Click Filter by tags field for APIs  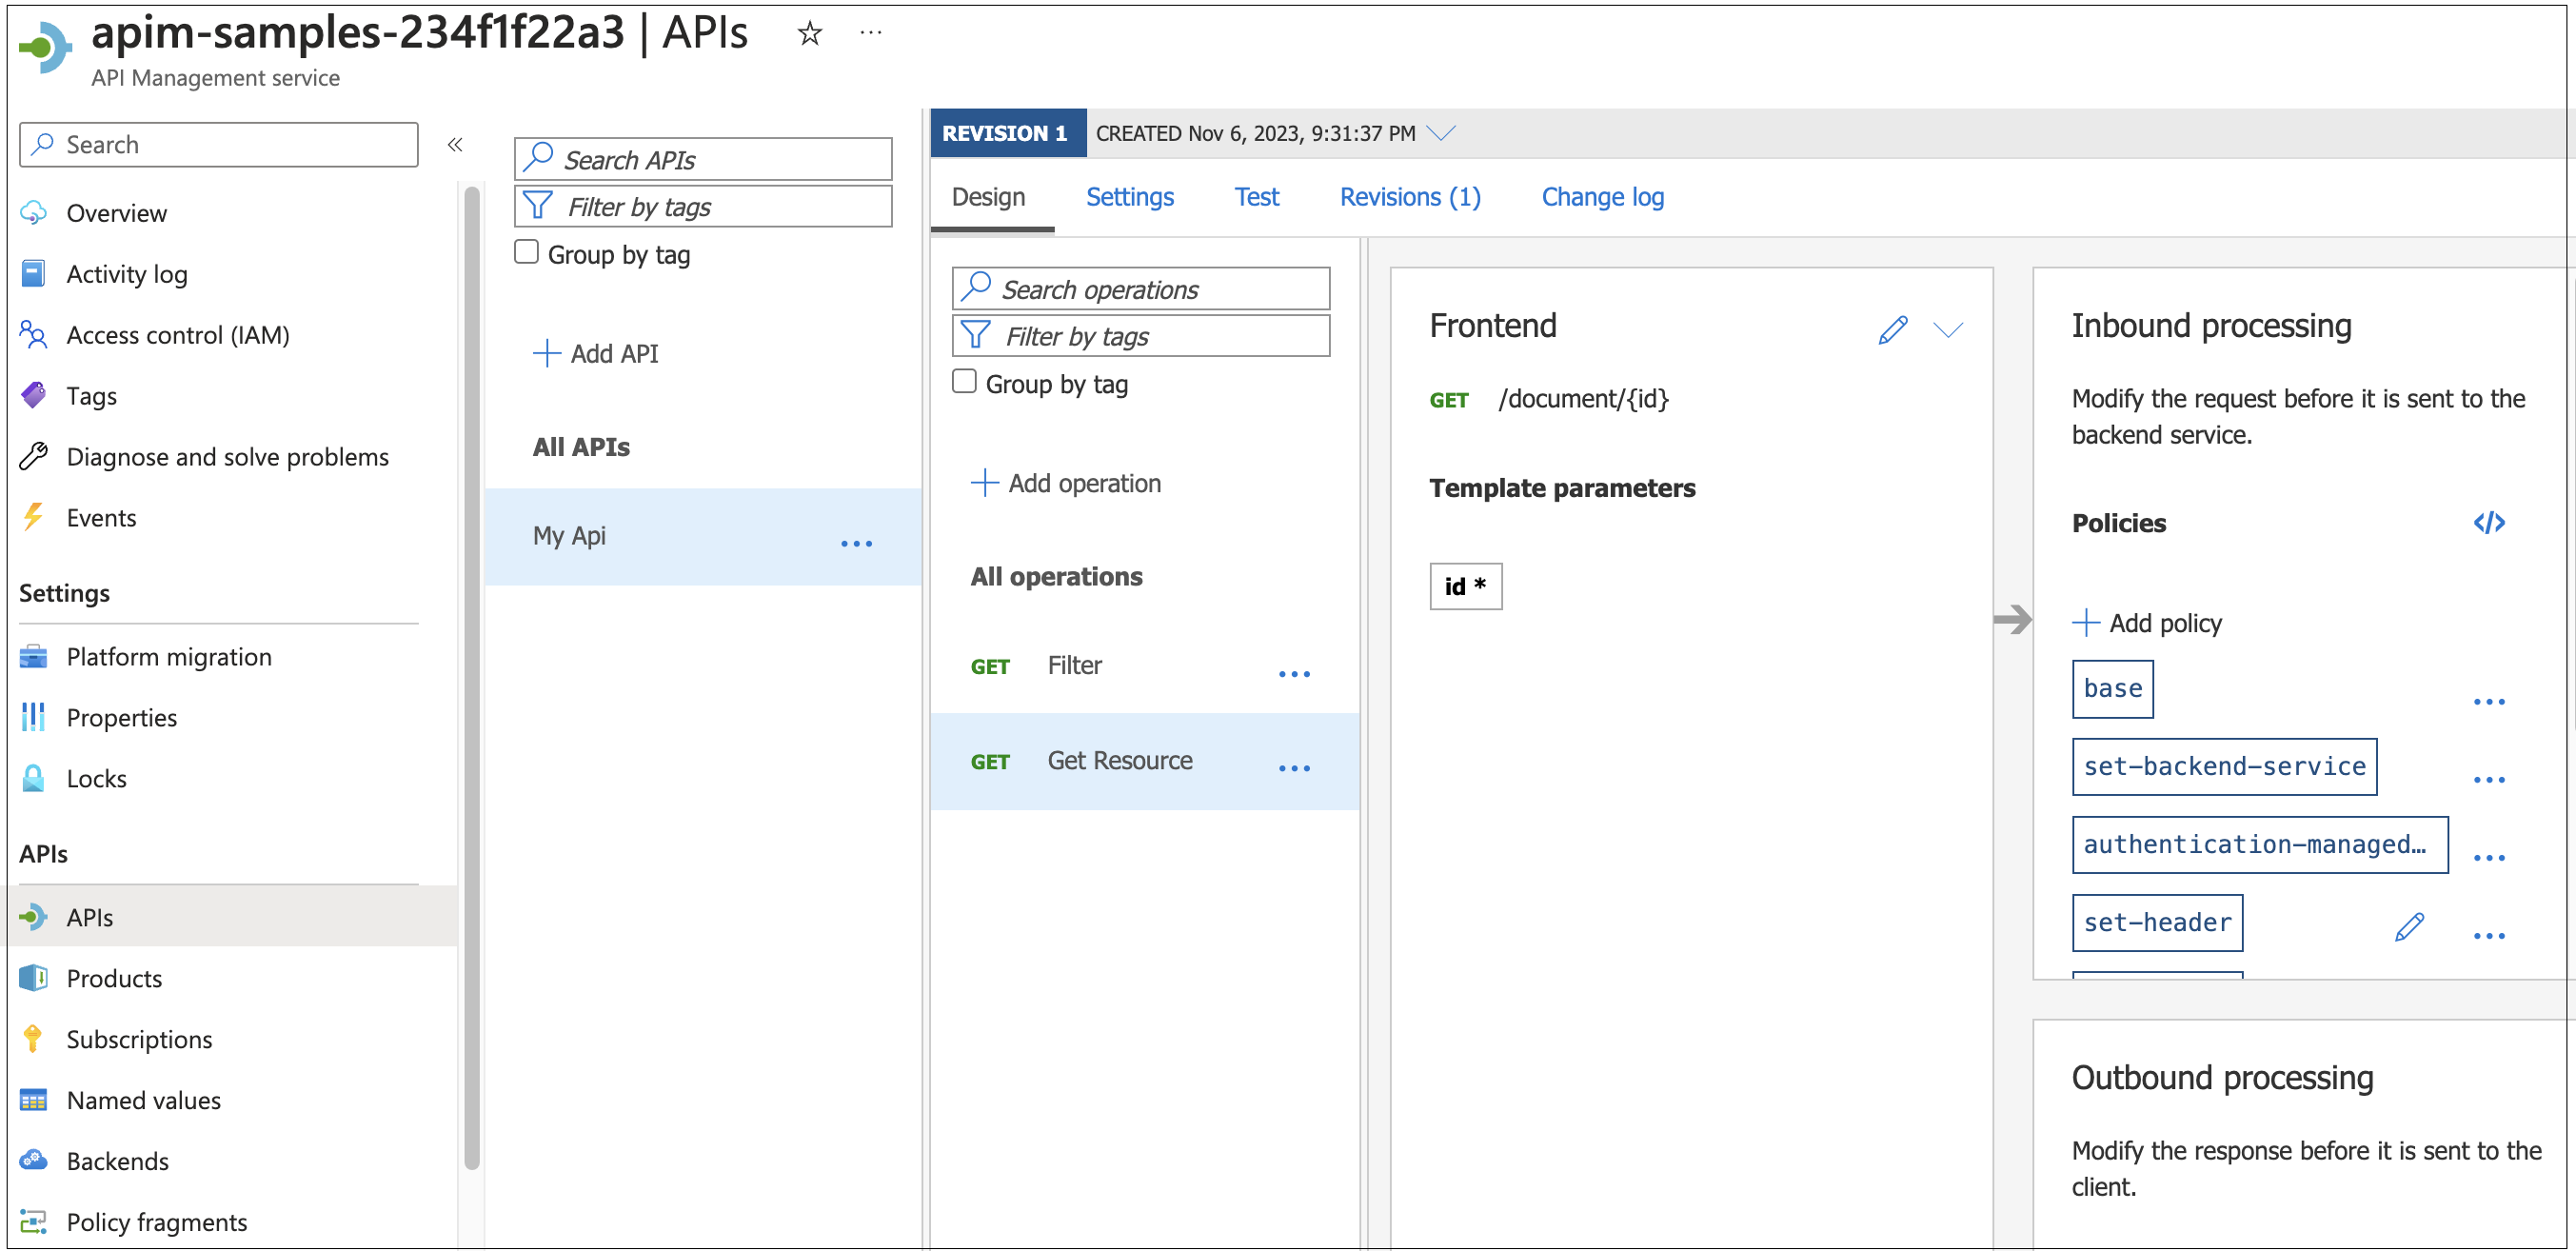point(703,206)
